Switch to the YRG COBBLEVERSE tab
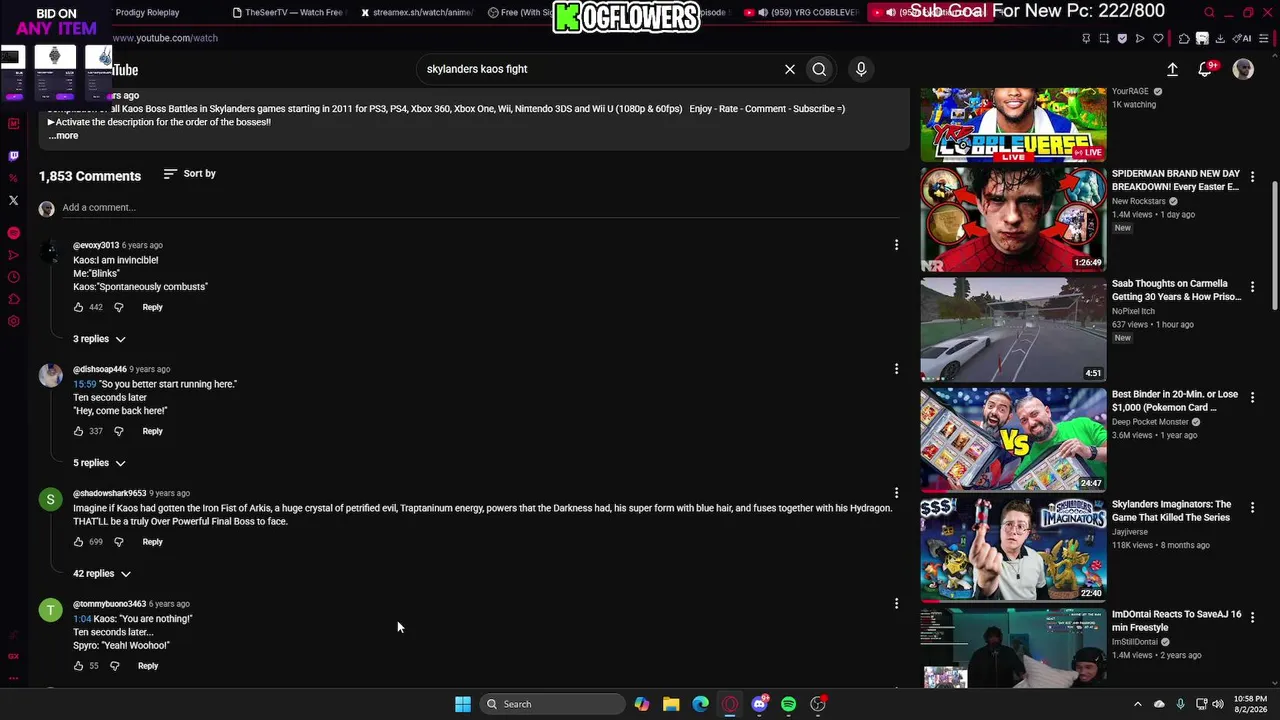 coord(801,12)
